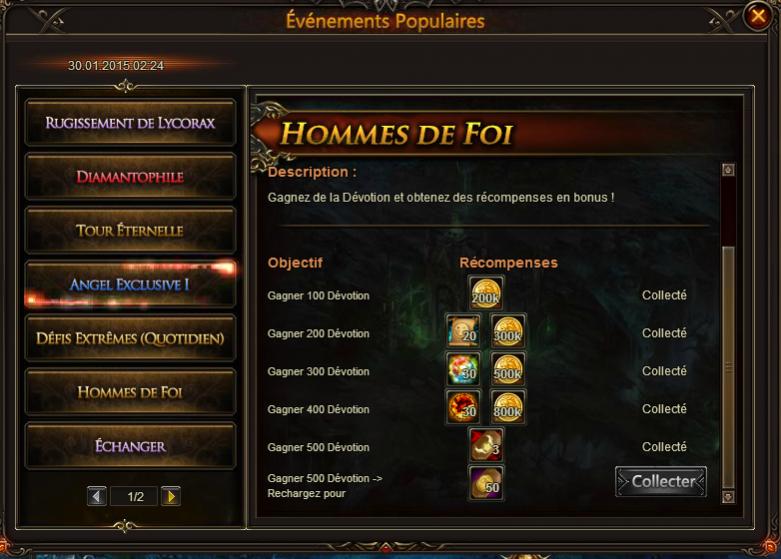Click the 800k gold coin reward
Image resolution: width=781 pixels, height=559 pixels.
508,407
